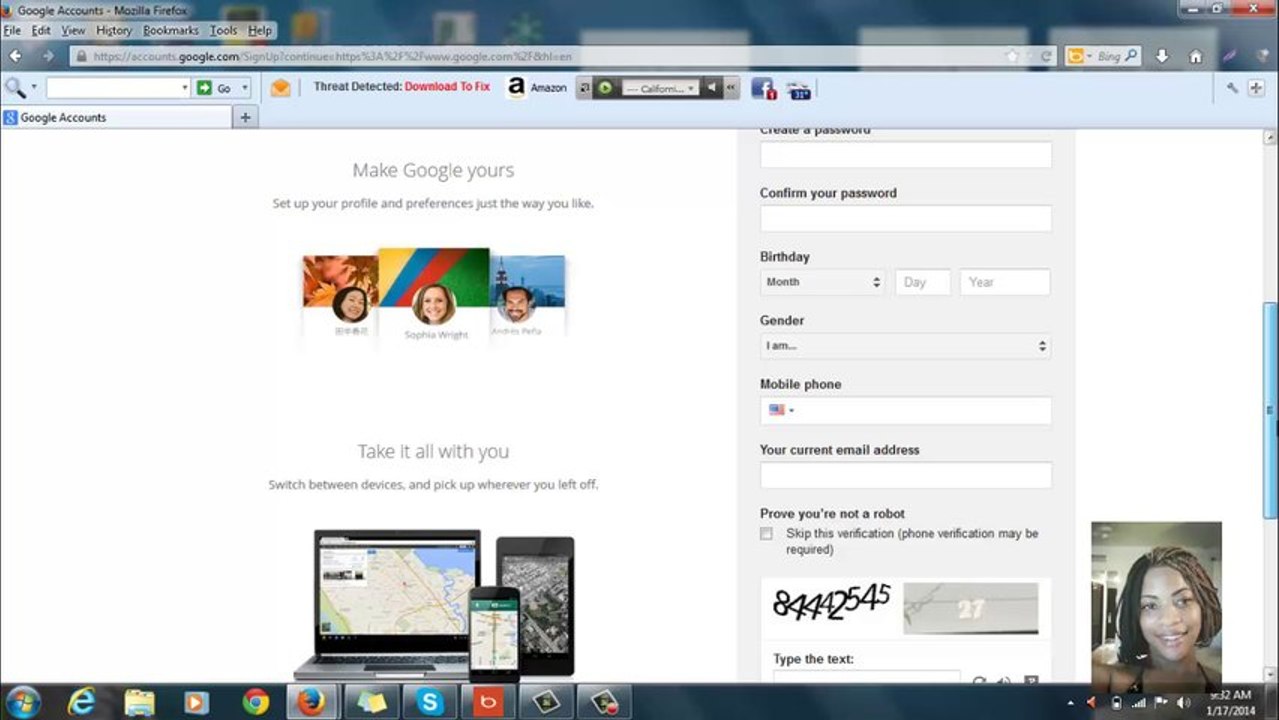
Task: Open Internet Explorer from the taskbar
Action: pyautogui.click(x=82, y=702)
